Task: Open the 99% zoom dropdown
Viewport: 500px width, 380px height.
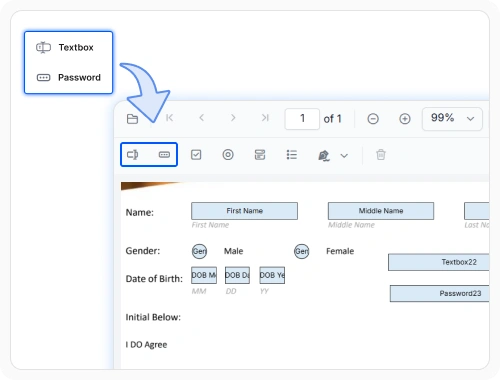Action: coord(452,119)
